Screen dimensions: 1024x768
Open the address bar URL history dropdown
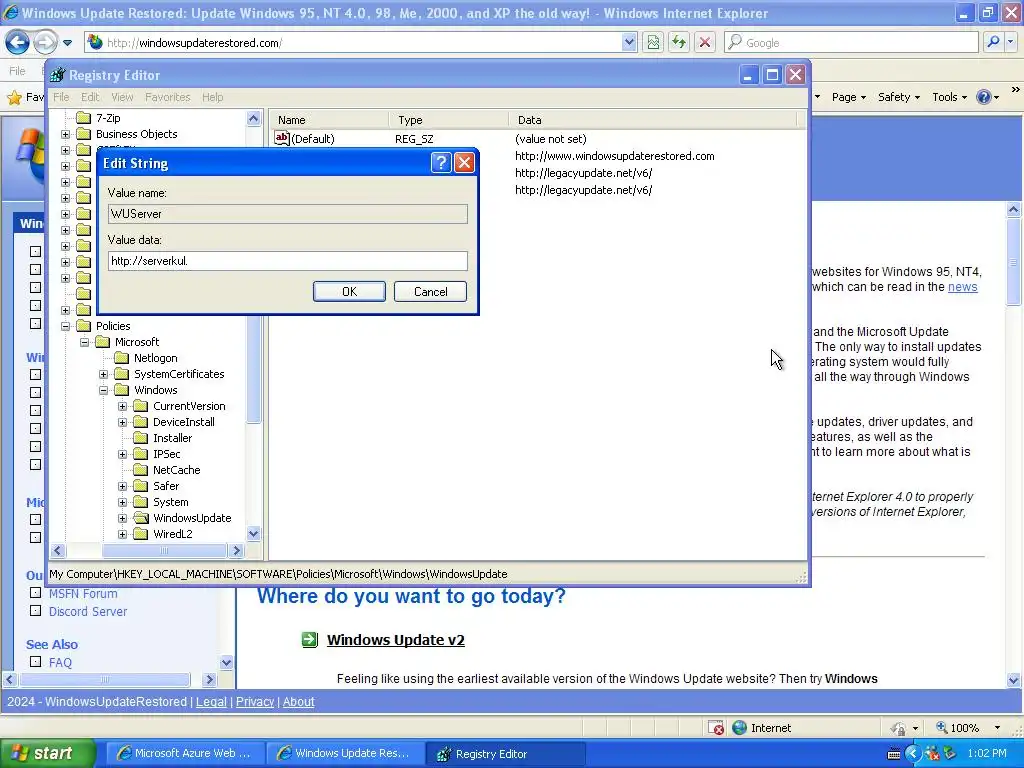tap(628, 42)
